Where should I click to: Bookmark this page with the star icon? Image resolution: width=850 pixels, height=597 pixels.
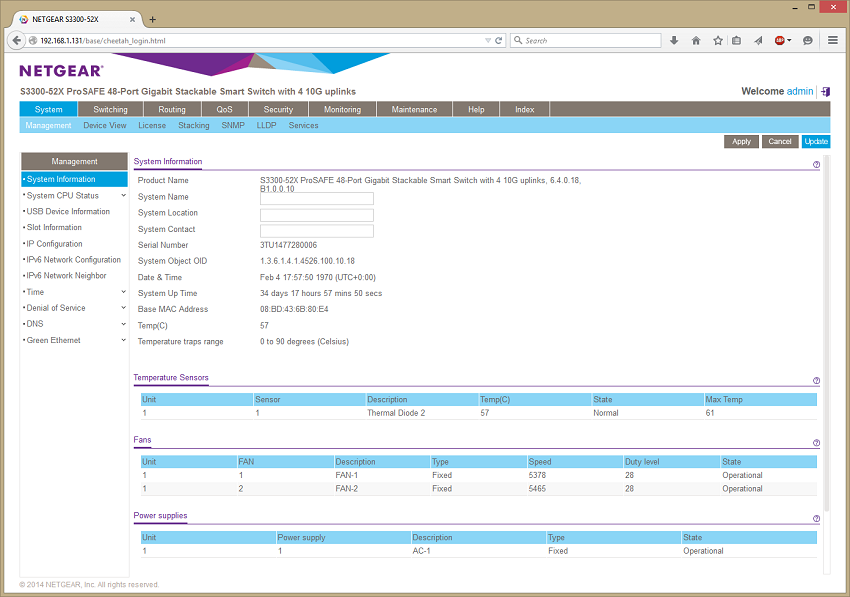[718, 41]
